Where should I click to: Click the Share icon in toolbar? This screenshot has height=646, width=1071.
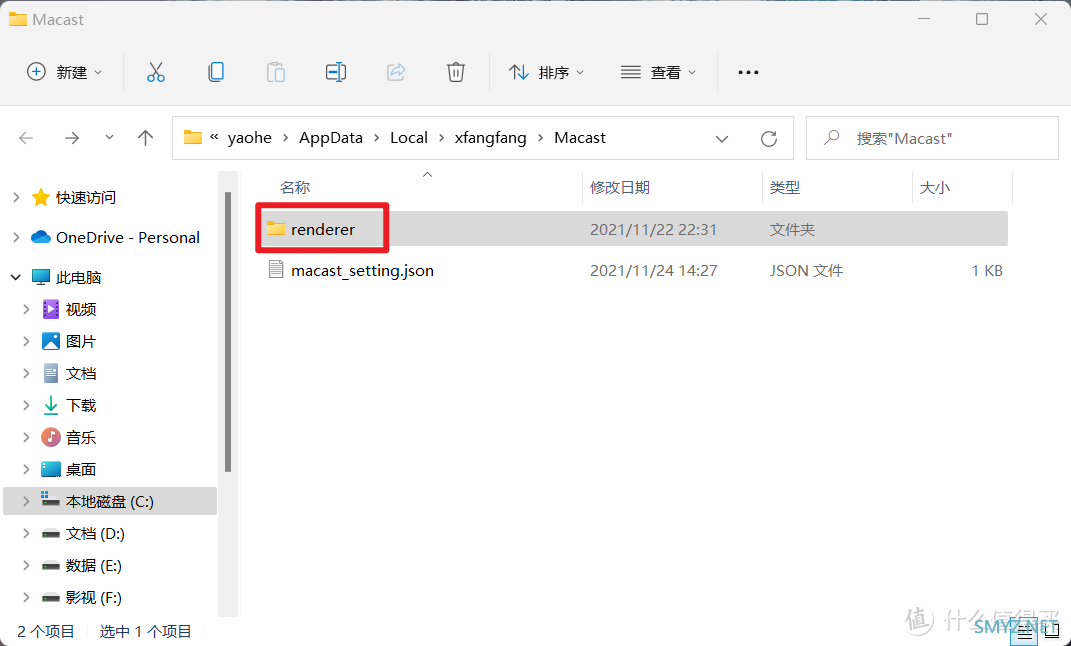tap(396, 72)
